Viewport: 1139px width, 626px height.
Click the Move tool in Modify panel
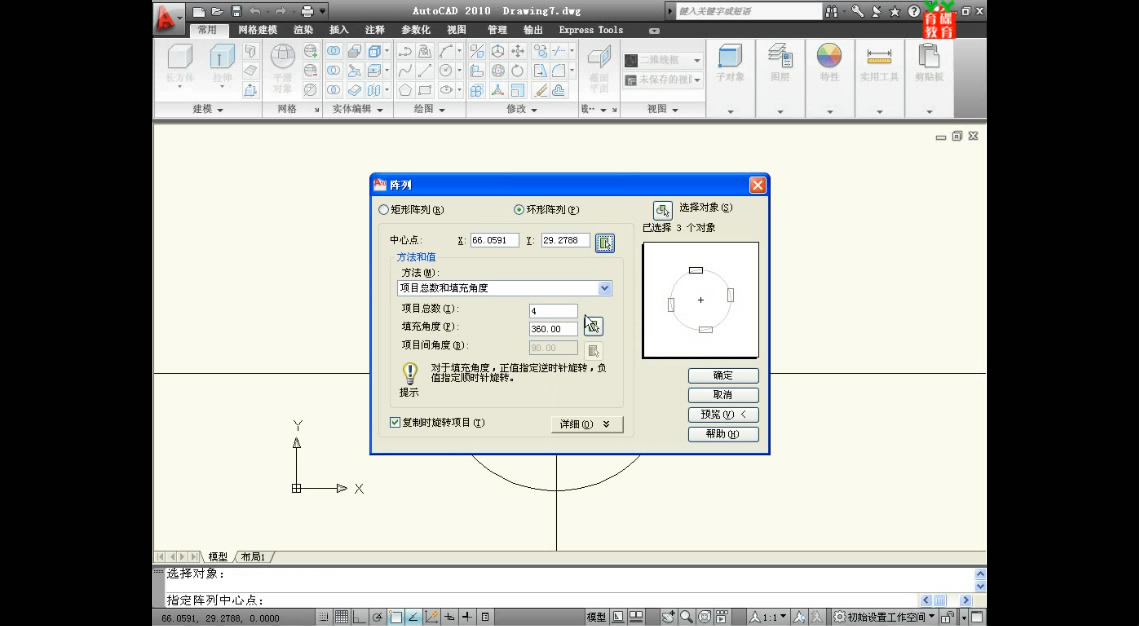click(x=517, y=51)
